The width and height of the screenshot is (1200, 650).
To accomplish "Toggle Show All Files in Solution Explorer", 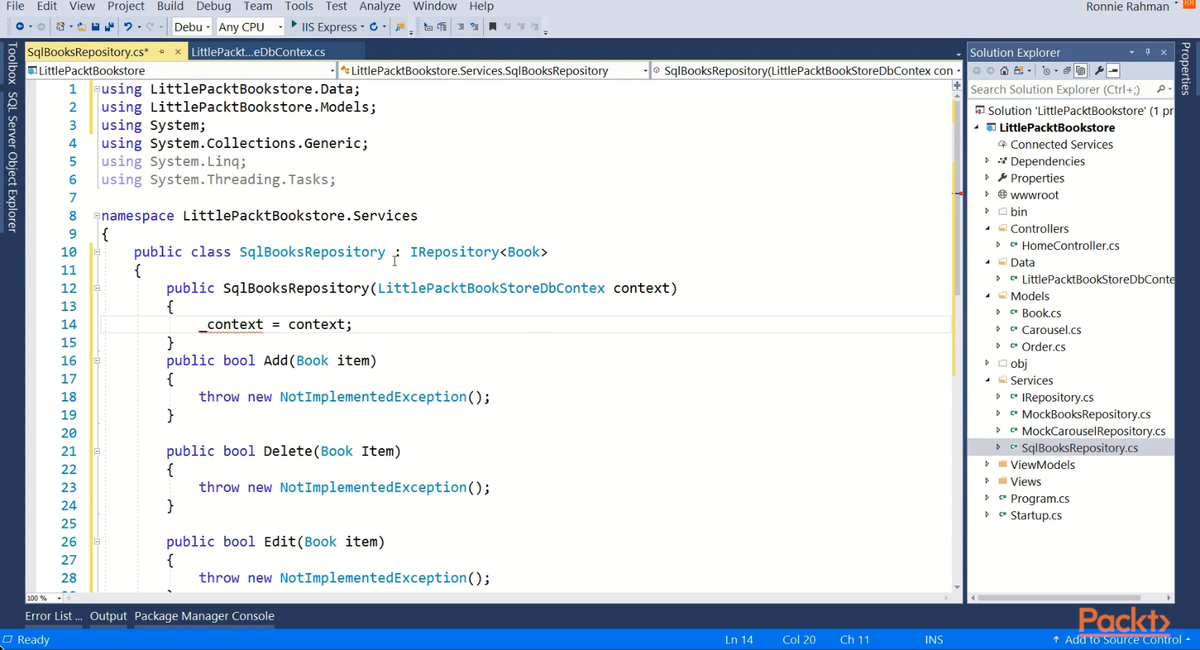I will [1080, 71].
